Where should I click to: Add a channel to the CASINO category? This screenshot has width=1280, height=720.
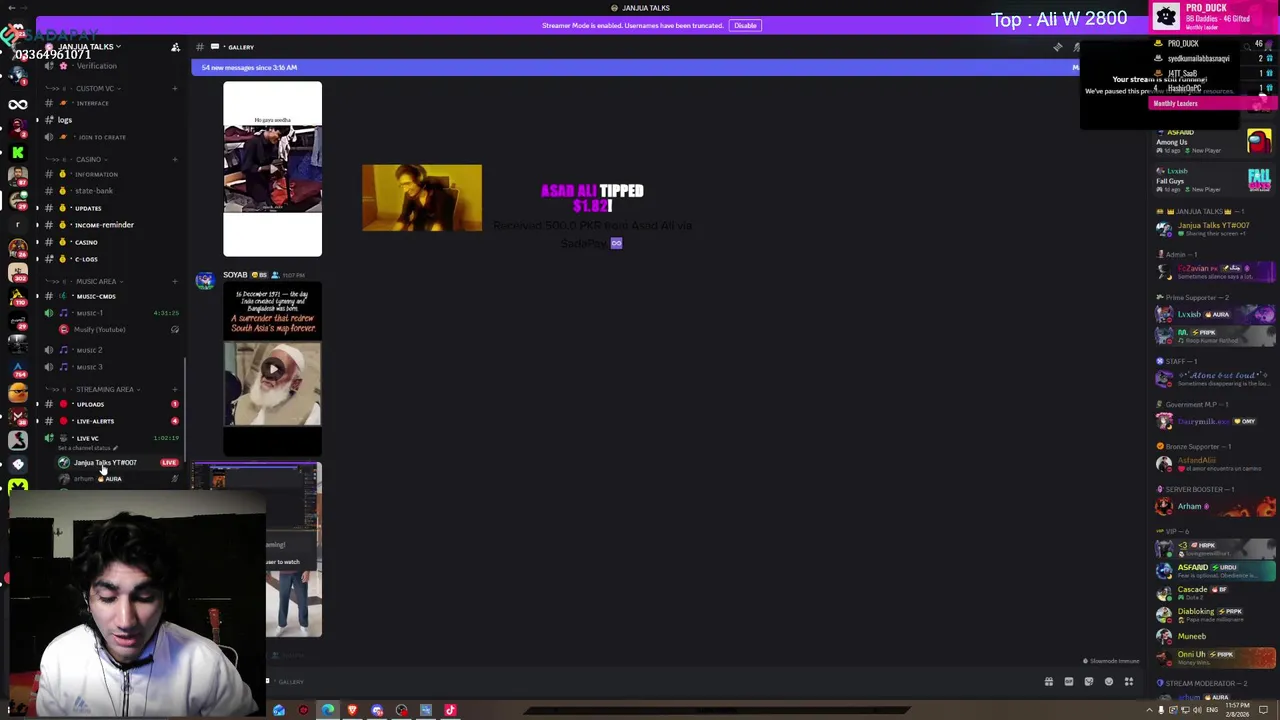[x=174, y=159]
